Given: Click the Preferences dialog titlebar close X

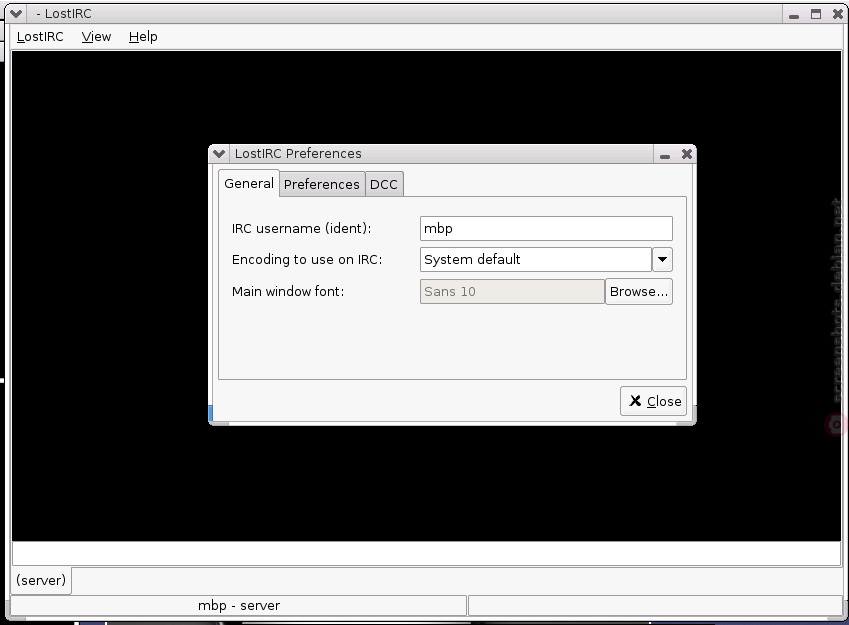Looking at the screenshot, I should (687, 154).
